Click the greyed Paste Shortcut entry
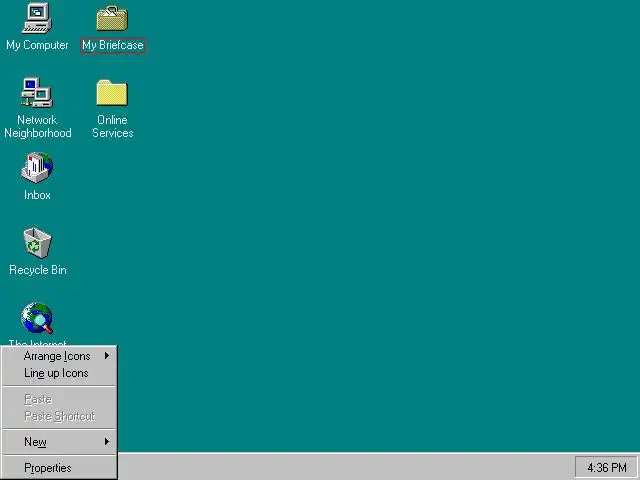This screenshot has width=640, height=480. [x=60, y=416]
